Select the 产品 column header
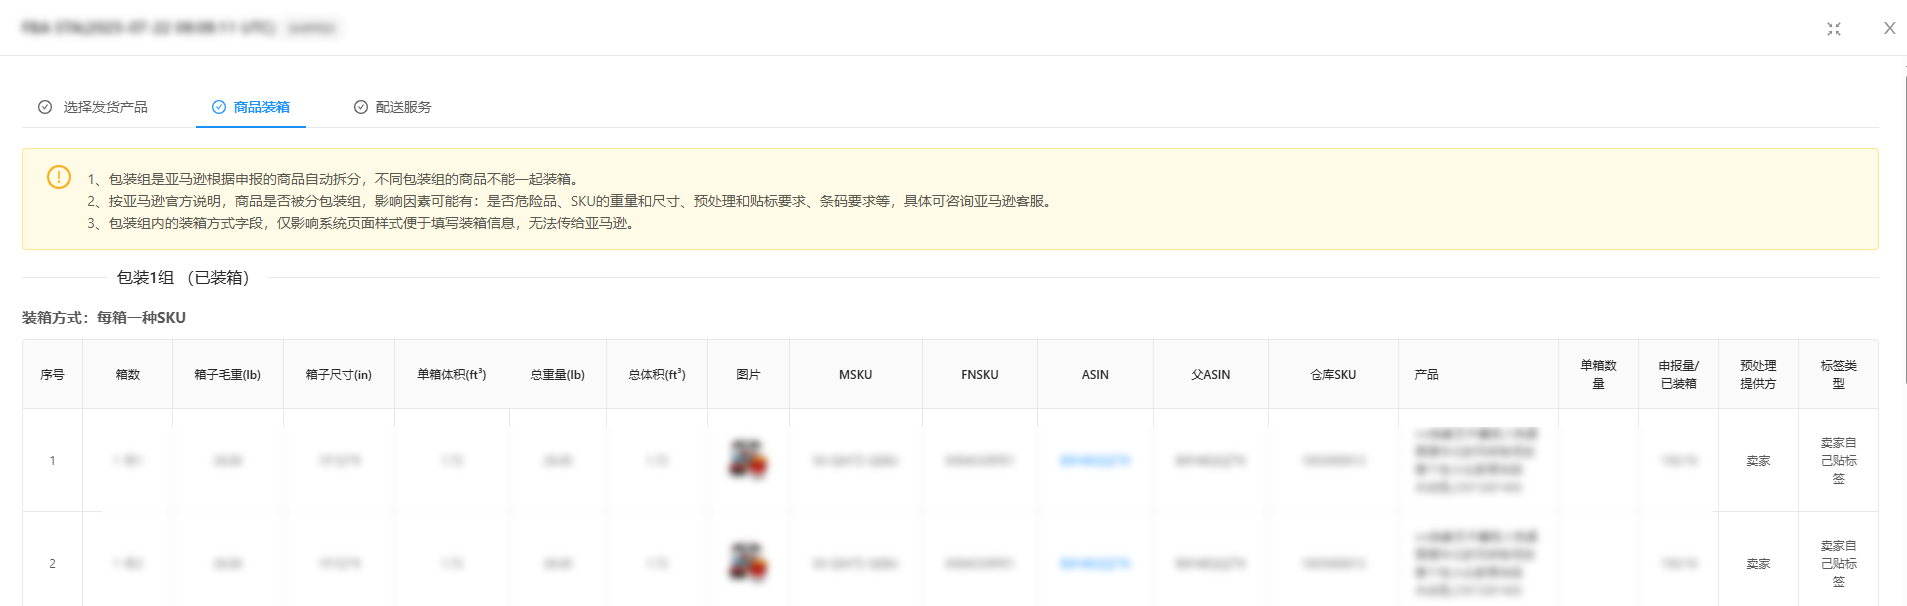The width and height of the screenshot is (1907, 606). click(1426, 375)
